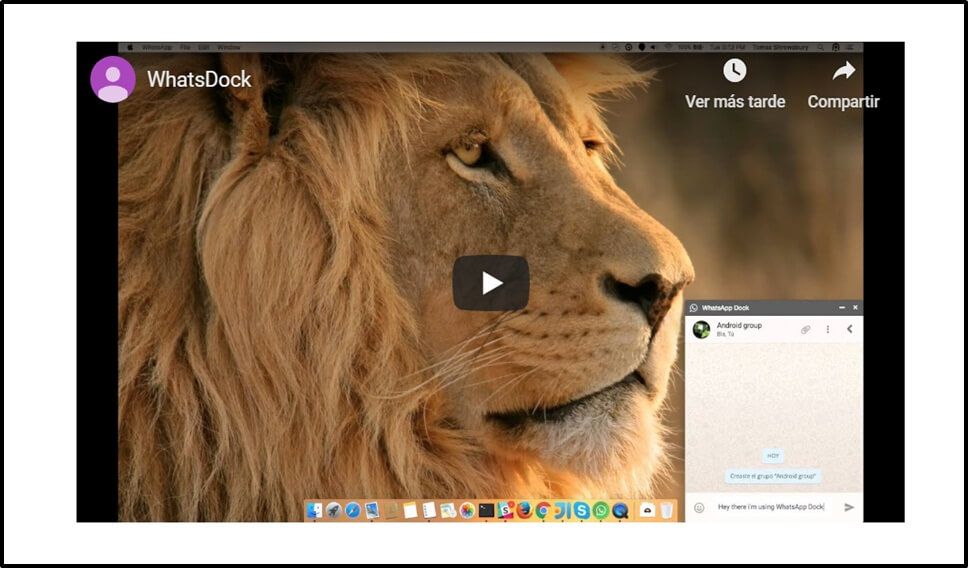Open WhatsApp from the dock
Screen dimensions: 970x569
tap(601, 510)
